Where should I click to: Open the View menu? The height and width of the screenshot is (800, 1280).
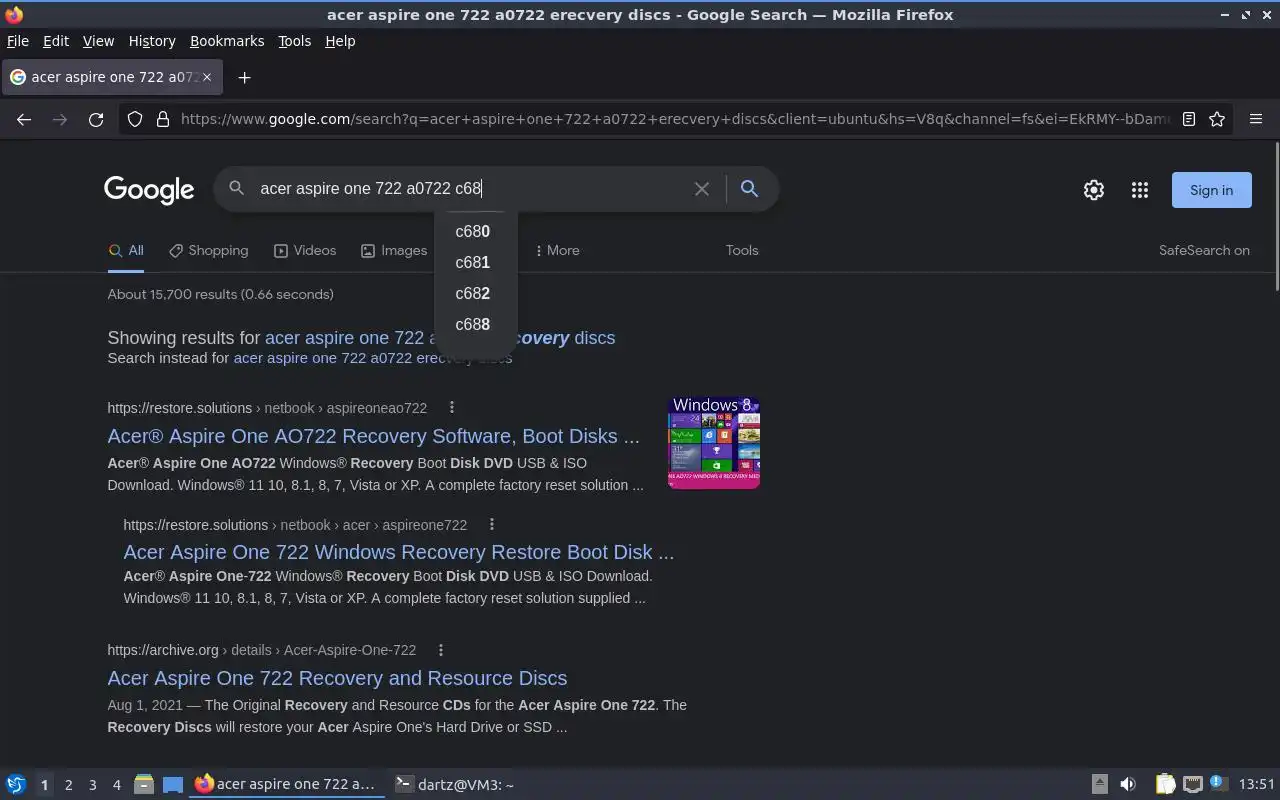pyautogui.click(x=98, y=41)
